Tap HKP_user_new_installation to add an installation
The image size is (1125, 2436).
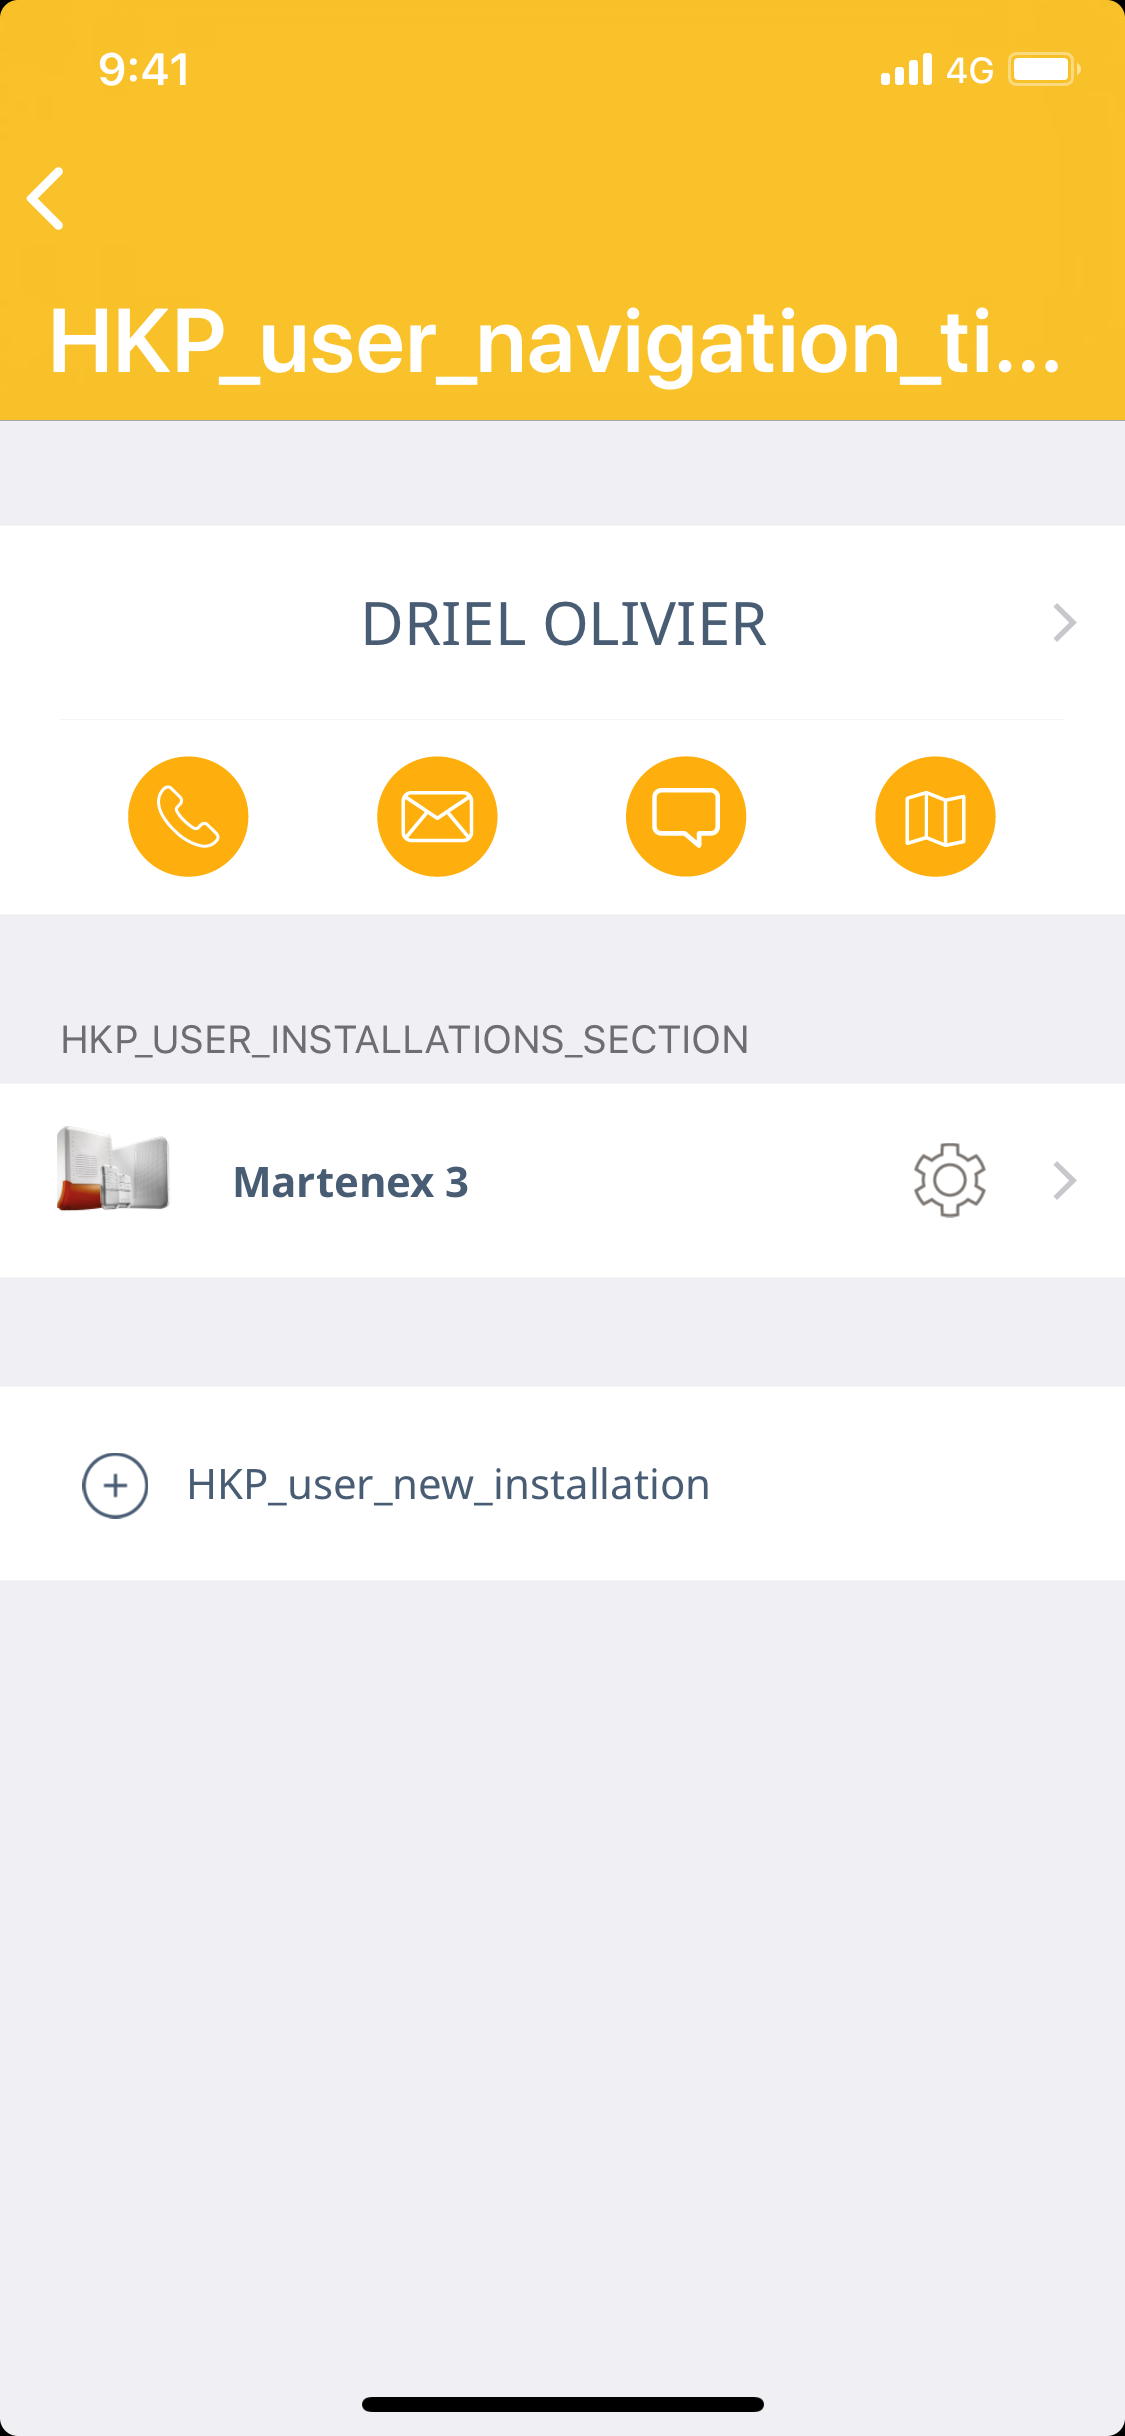coord(448,1485)
